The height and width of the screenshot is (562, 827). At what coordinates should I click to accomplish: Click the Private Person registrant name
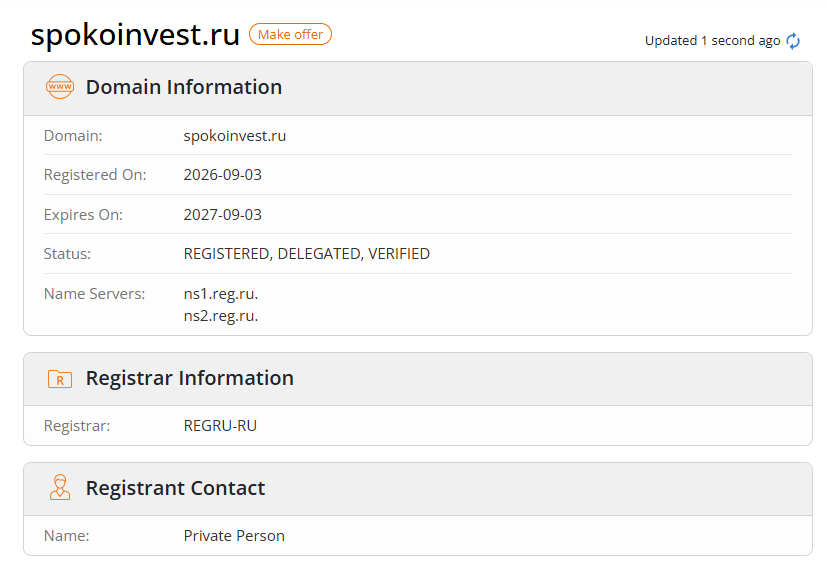click(x=234, y=536)
